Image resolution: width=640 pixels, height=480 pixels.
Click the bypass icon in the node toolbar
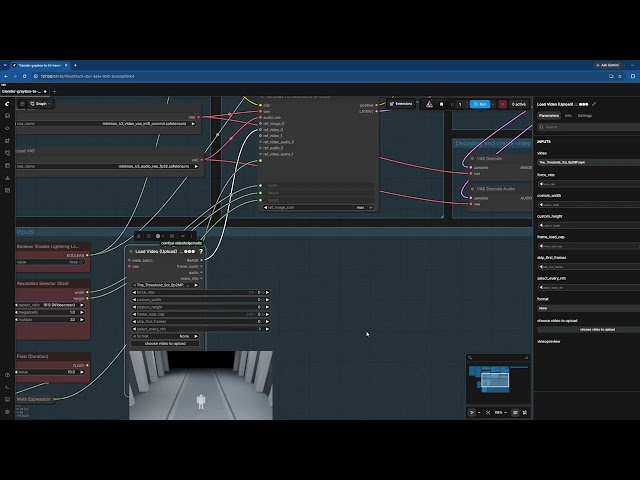(x=182, y=236)
